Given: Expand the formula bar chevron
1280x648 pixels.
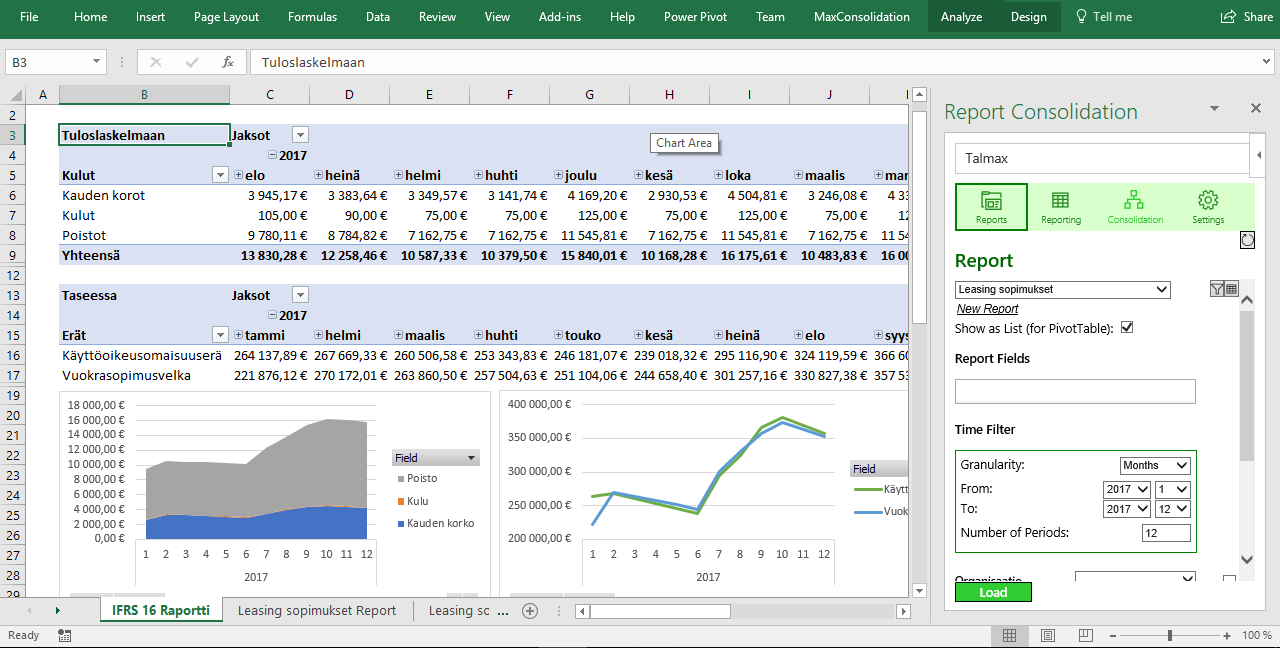Looking at the screenshot, I should (1267, 62).
